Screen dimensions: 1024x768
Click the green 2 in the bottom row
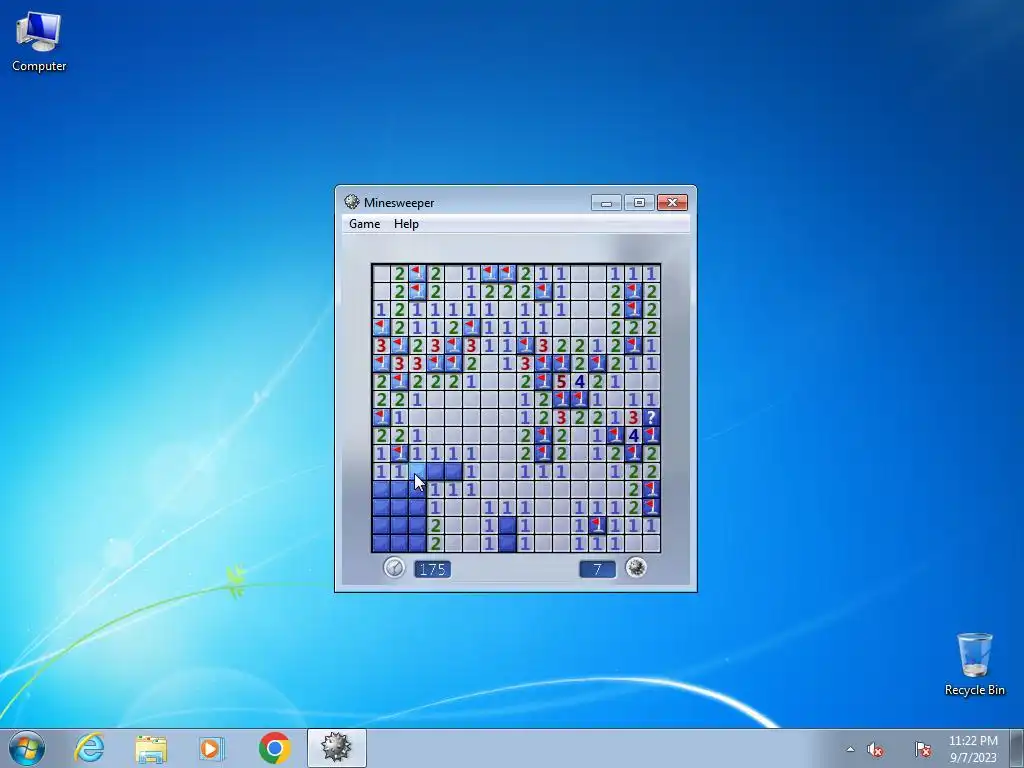point(436,543)
